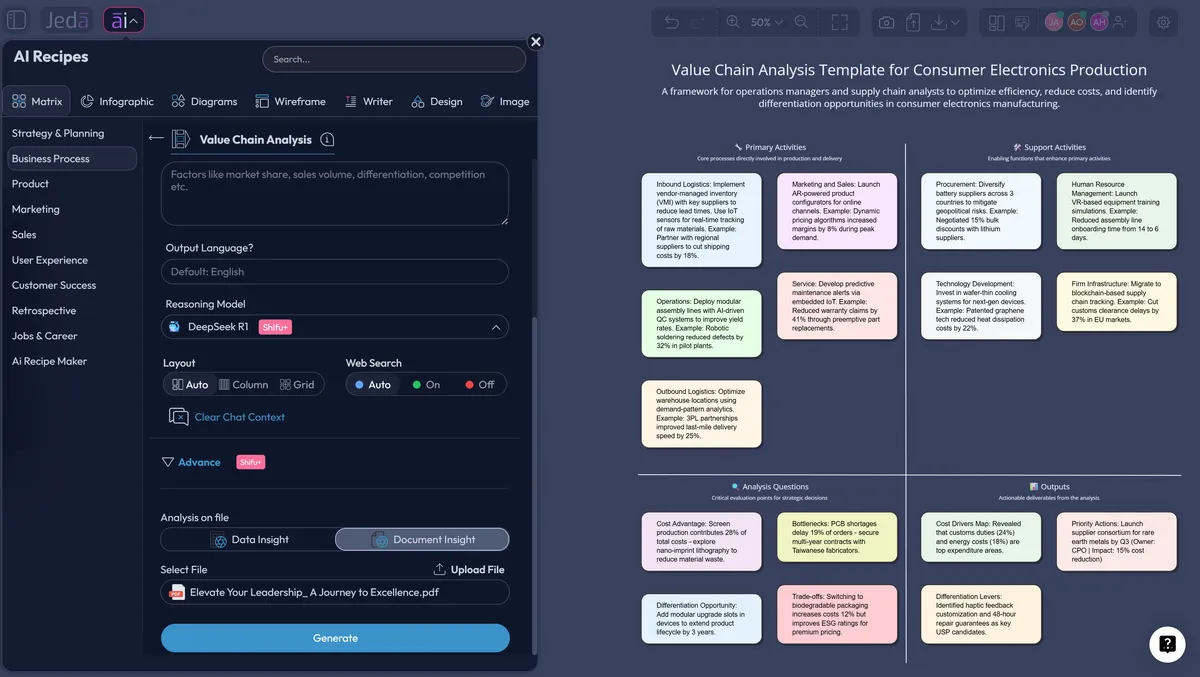Click the zoom out magnifier icon
This screenshot has width=1200, height=677.
click(801, 22)
